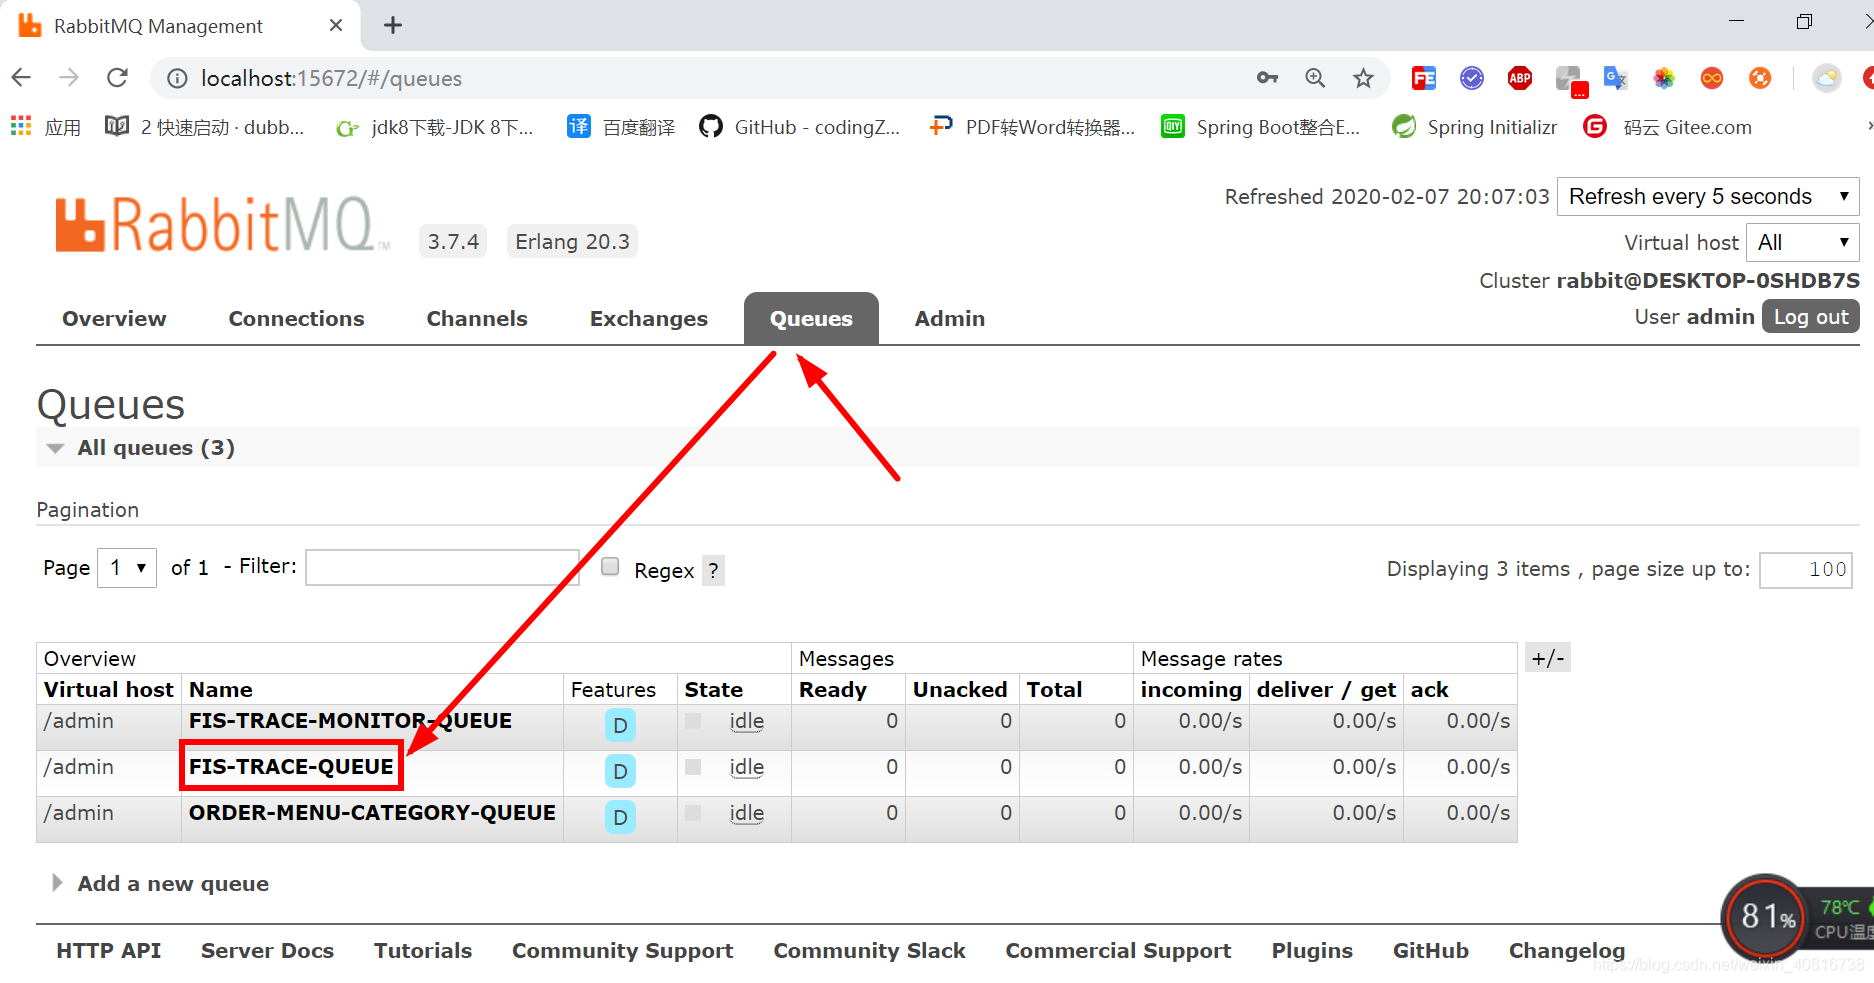Click idle state of FIS-TRACE-QUEUE
This screenshot has width=1874, height=983.
click(747, 767)
